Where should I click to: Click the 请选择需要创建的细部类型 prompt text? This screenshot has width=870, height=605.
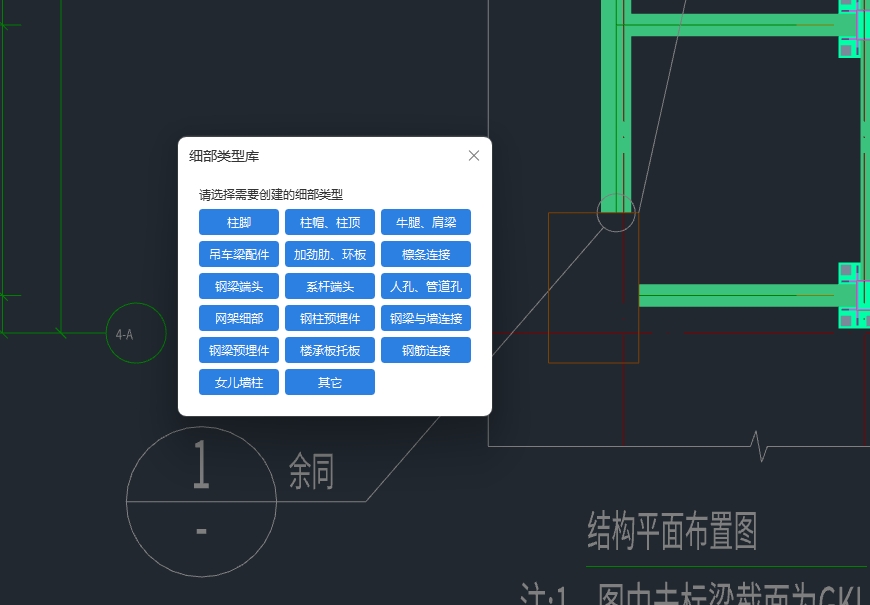[x=271, y=195]
